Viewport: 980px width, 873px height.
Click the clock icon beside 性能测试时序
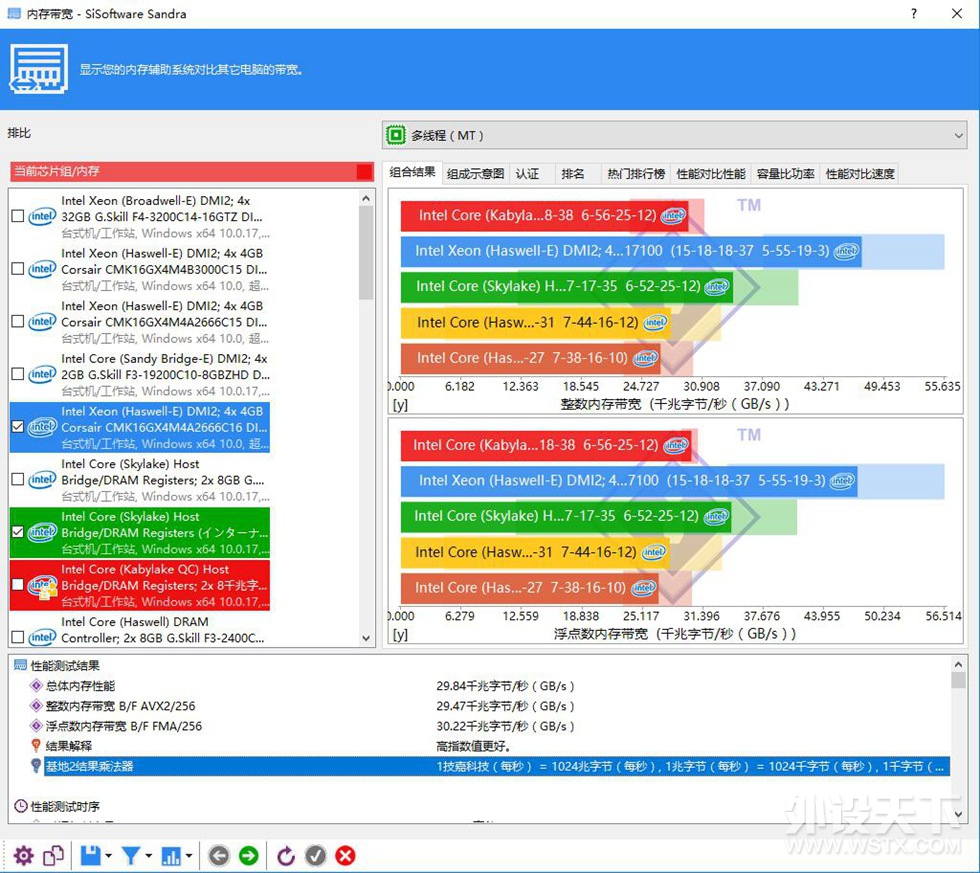coord(21,806)
